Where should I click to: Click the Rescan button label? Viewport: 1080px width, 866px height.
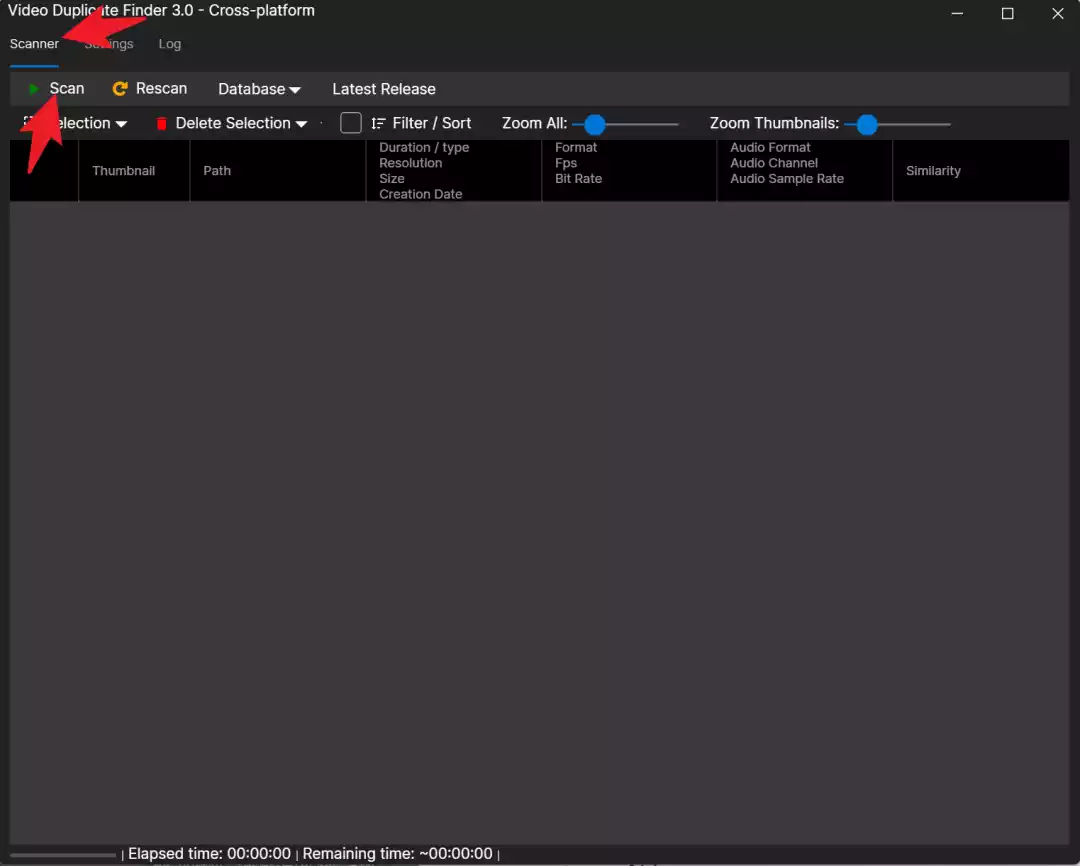(161, 89)
